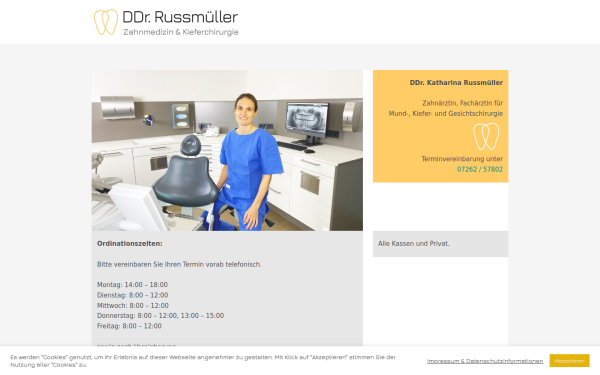The width and height of the screenshot is (600, 375).
Task: Click 'Bitte vereinbaren Sie Ihren Termin' sentence
Action: [x=179, y=264]
